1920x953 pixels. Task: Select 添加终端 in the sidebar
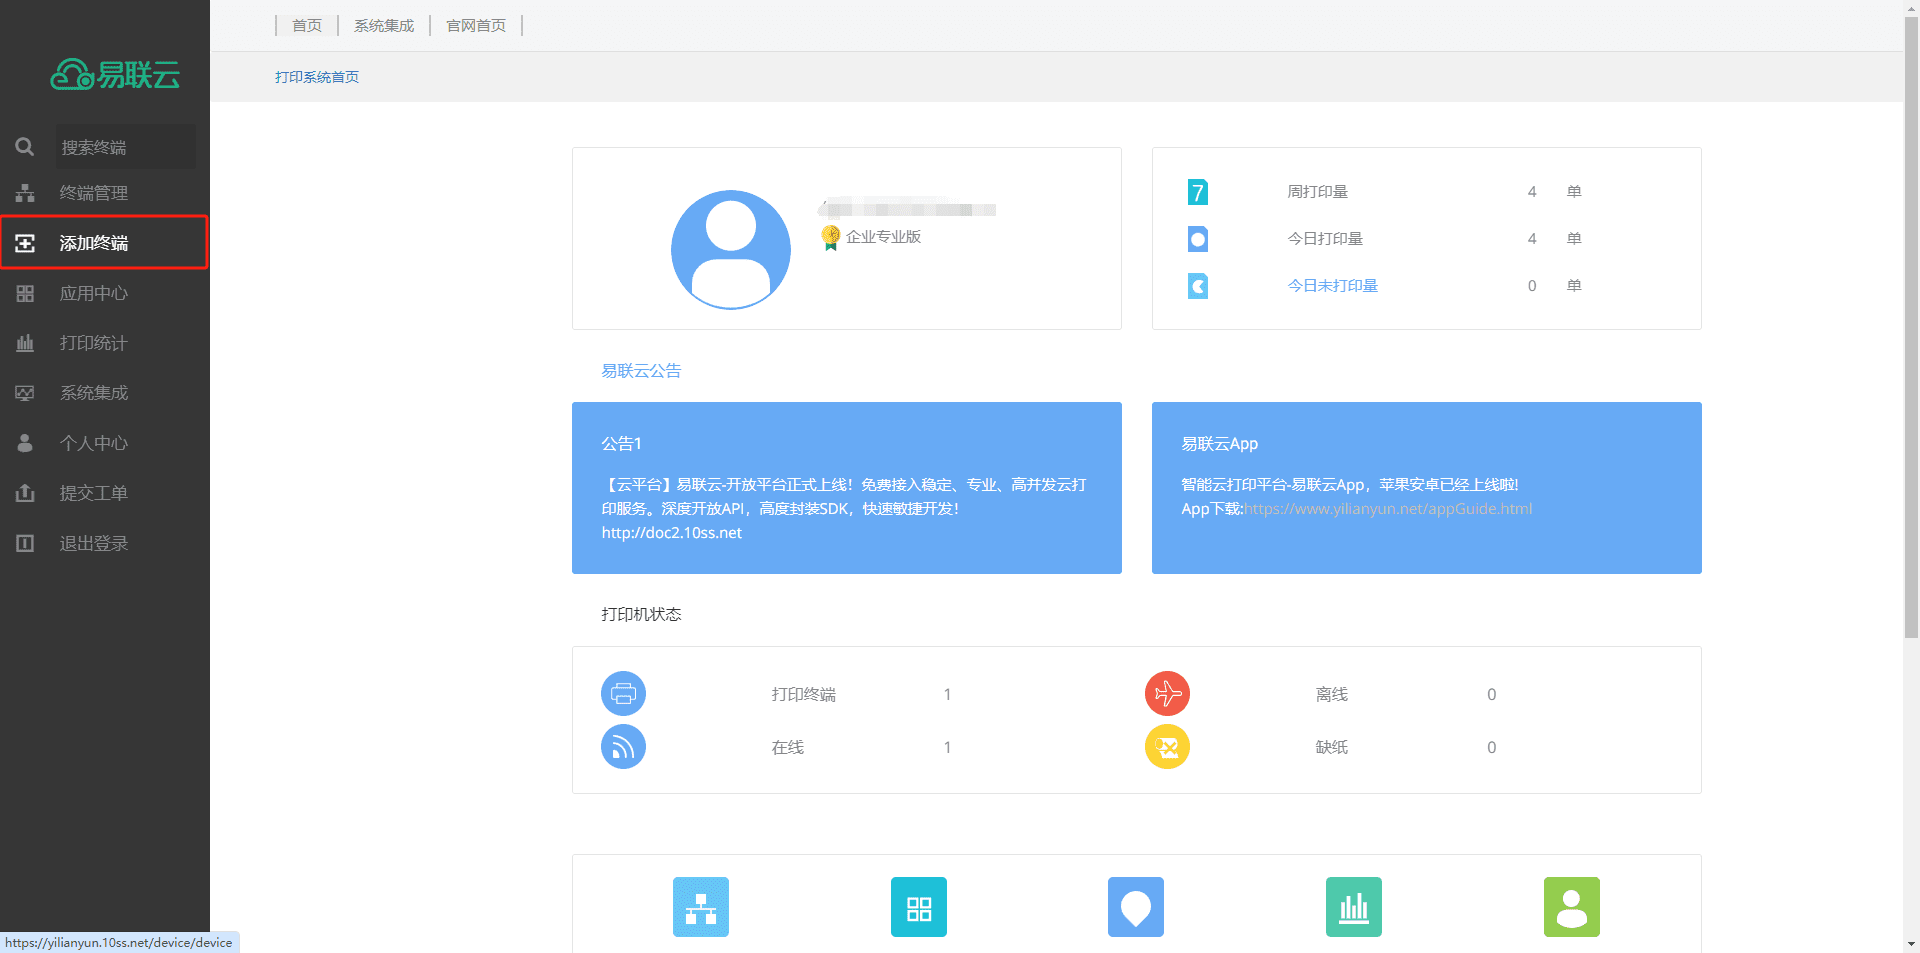(x=93, y=243)
